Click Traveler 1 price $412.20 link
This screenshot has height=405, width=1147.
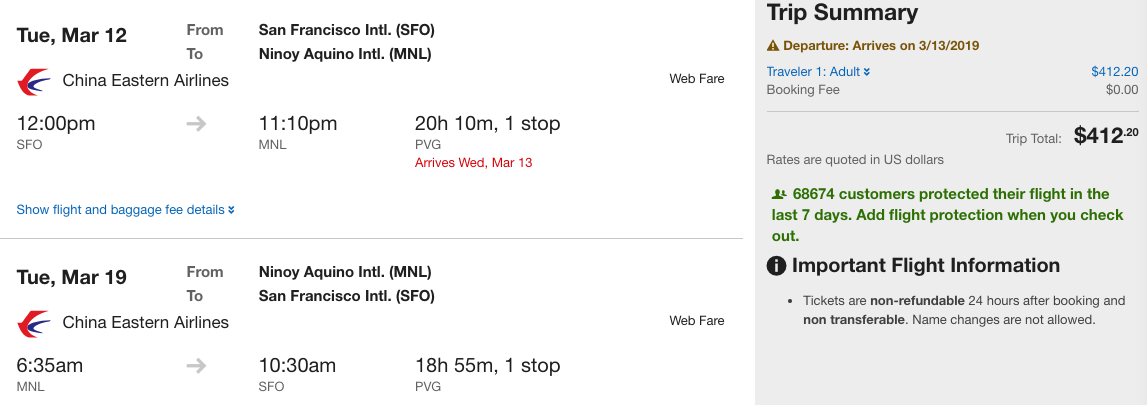tap(1114, 72)
